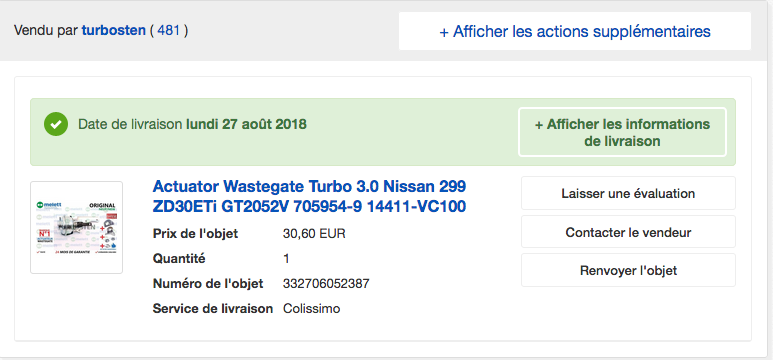Viewport: 773px width, 360px height.
Task: Open the Actuator Wastegate Turbo item title
Action: [309, 196]
